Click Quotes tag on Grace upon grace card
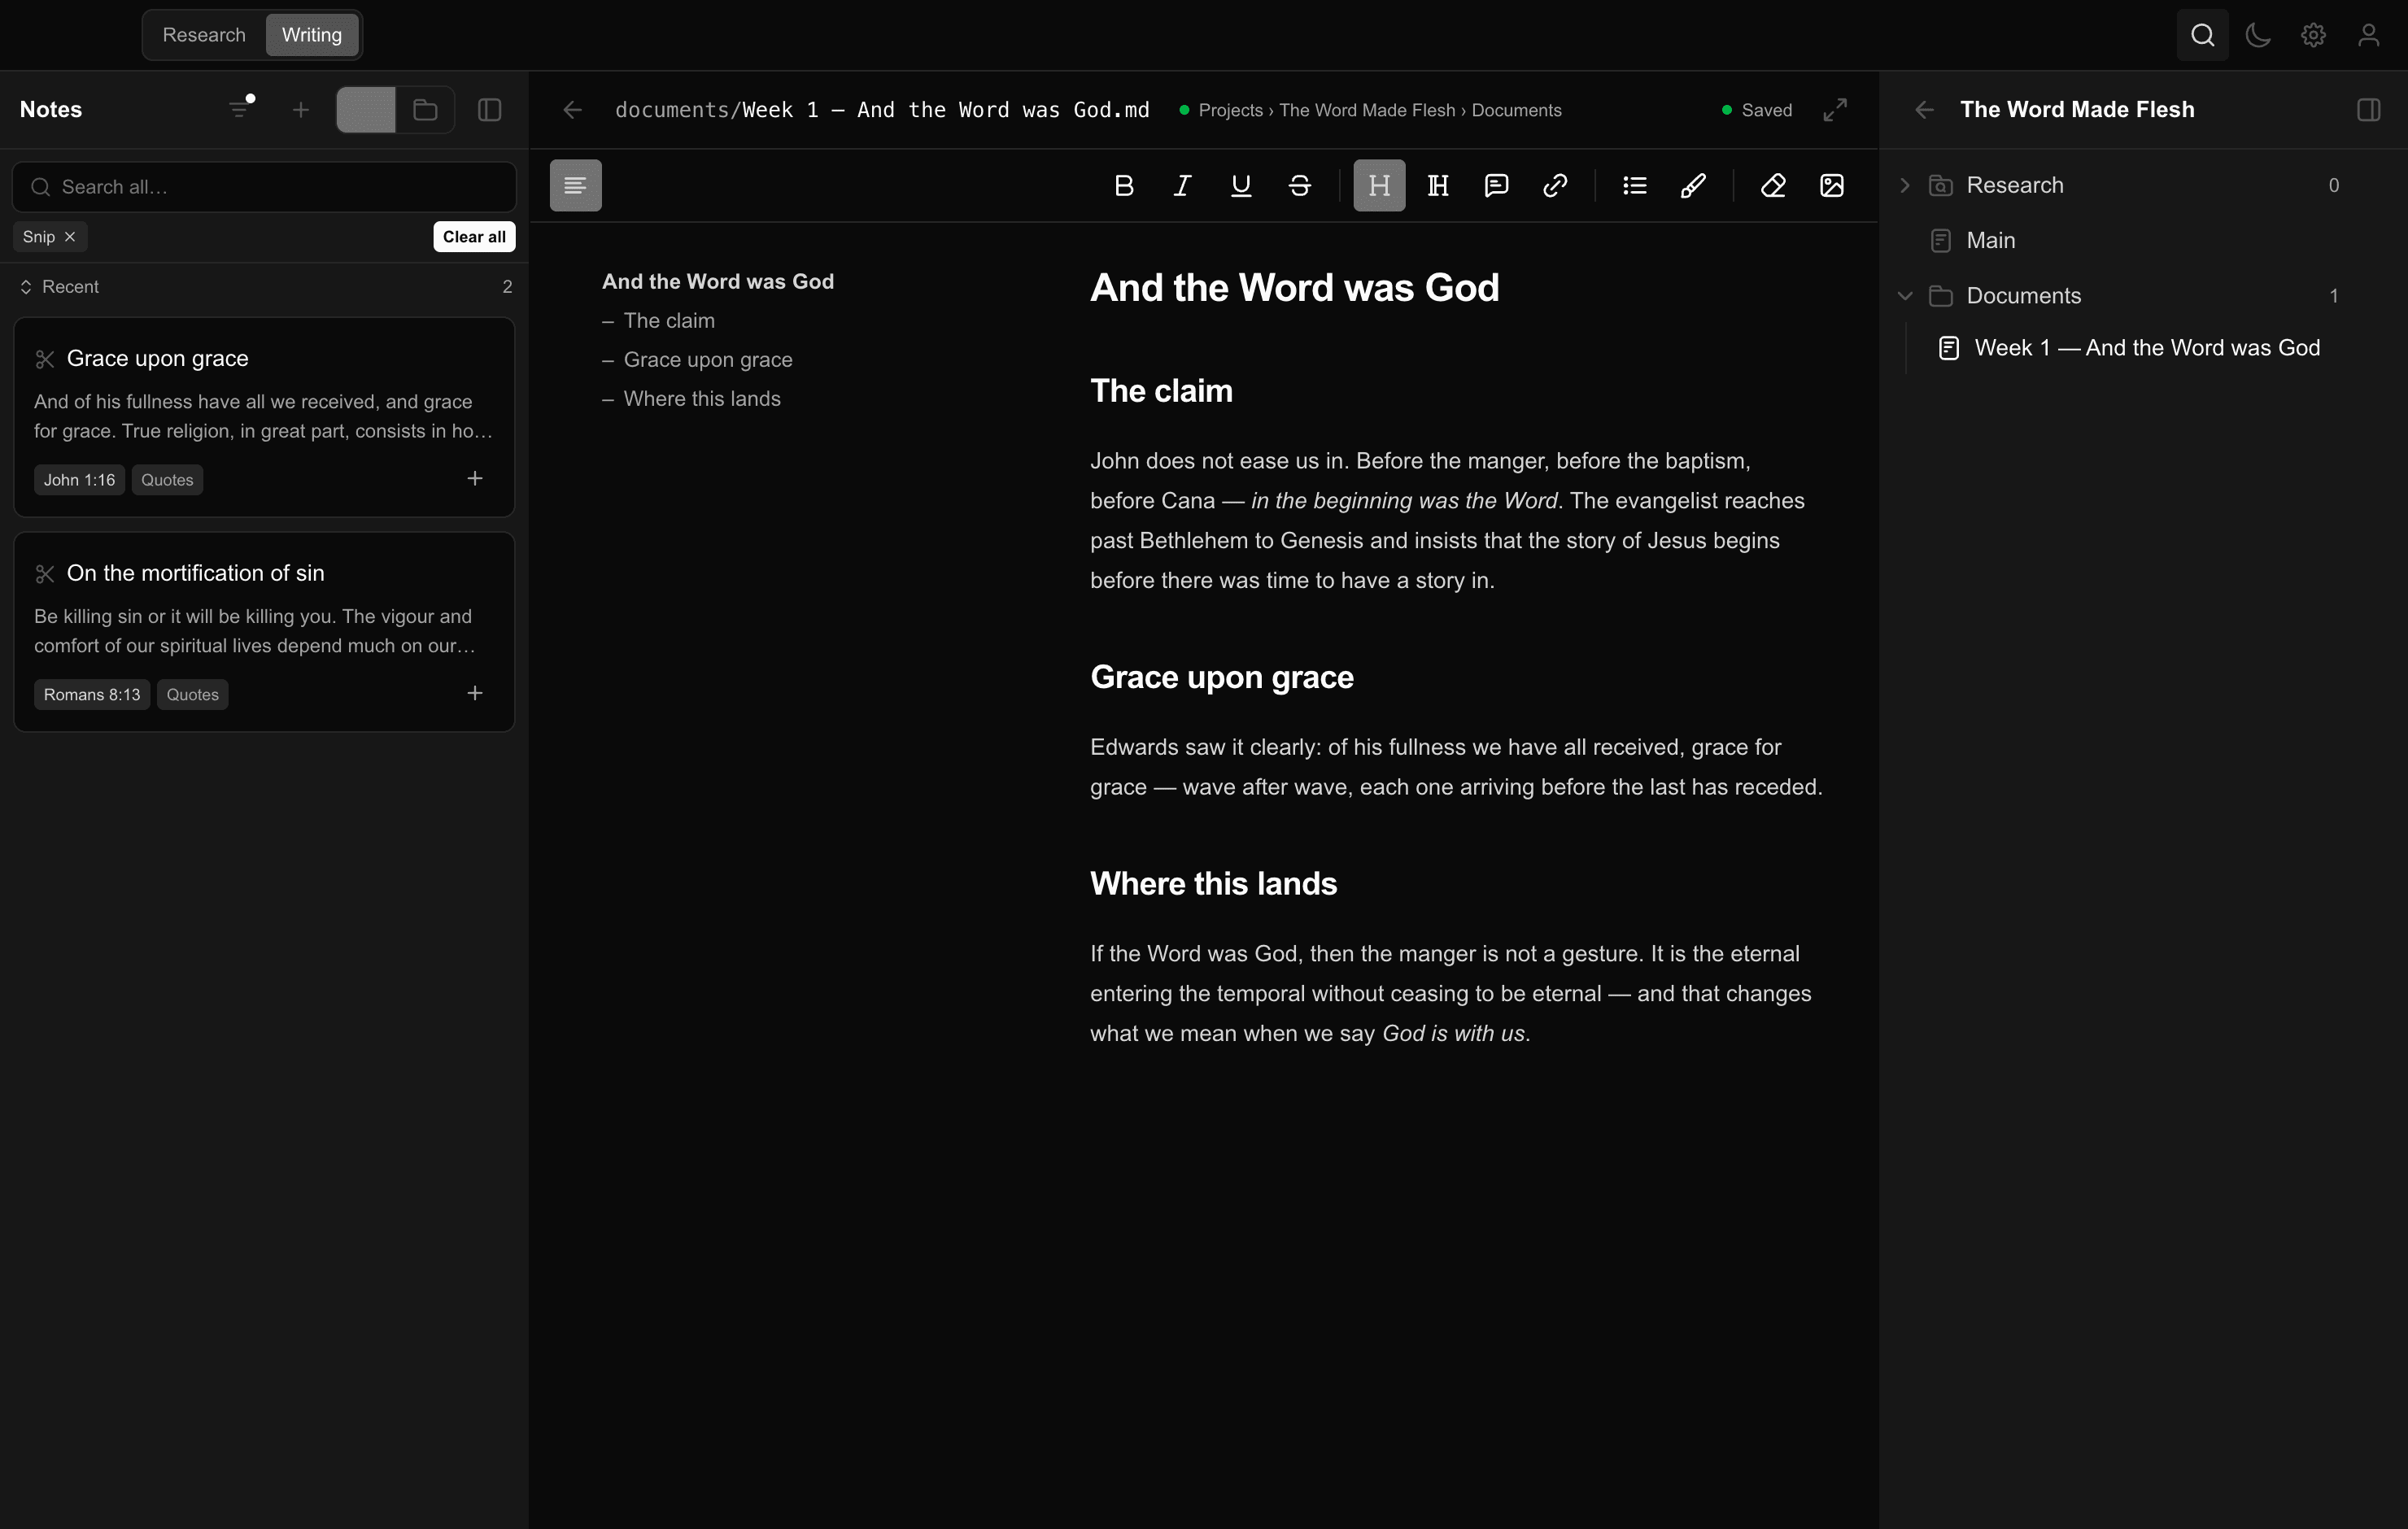The height and width of the screenshot is (1529, 2408). coord(167,480)
